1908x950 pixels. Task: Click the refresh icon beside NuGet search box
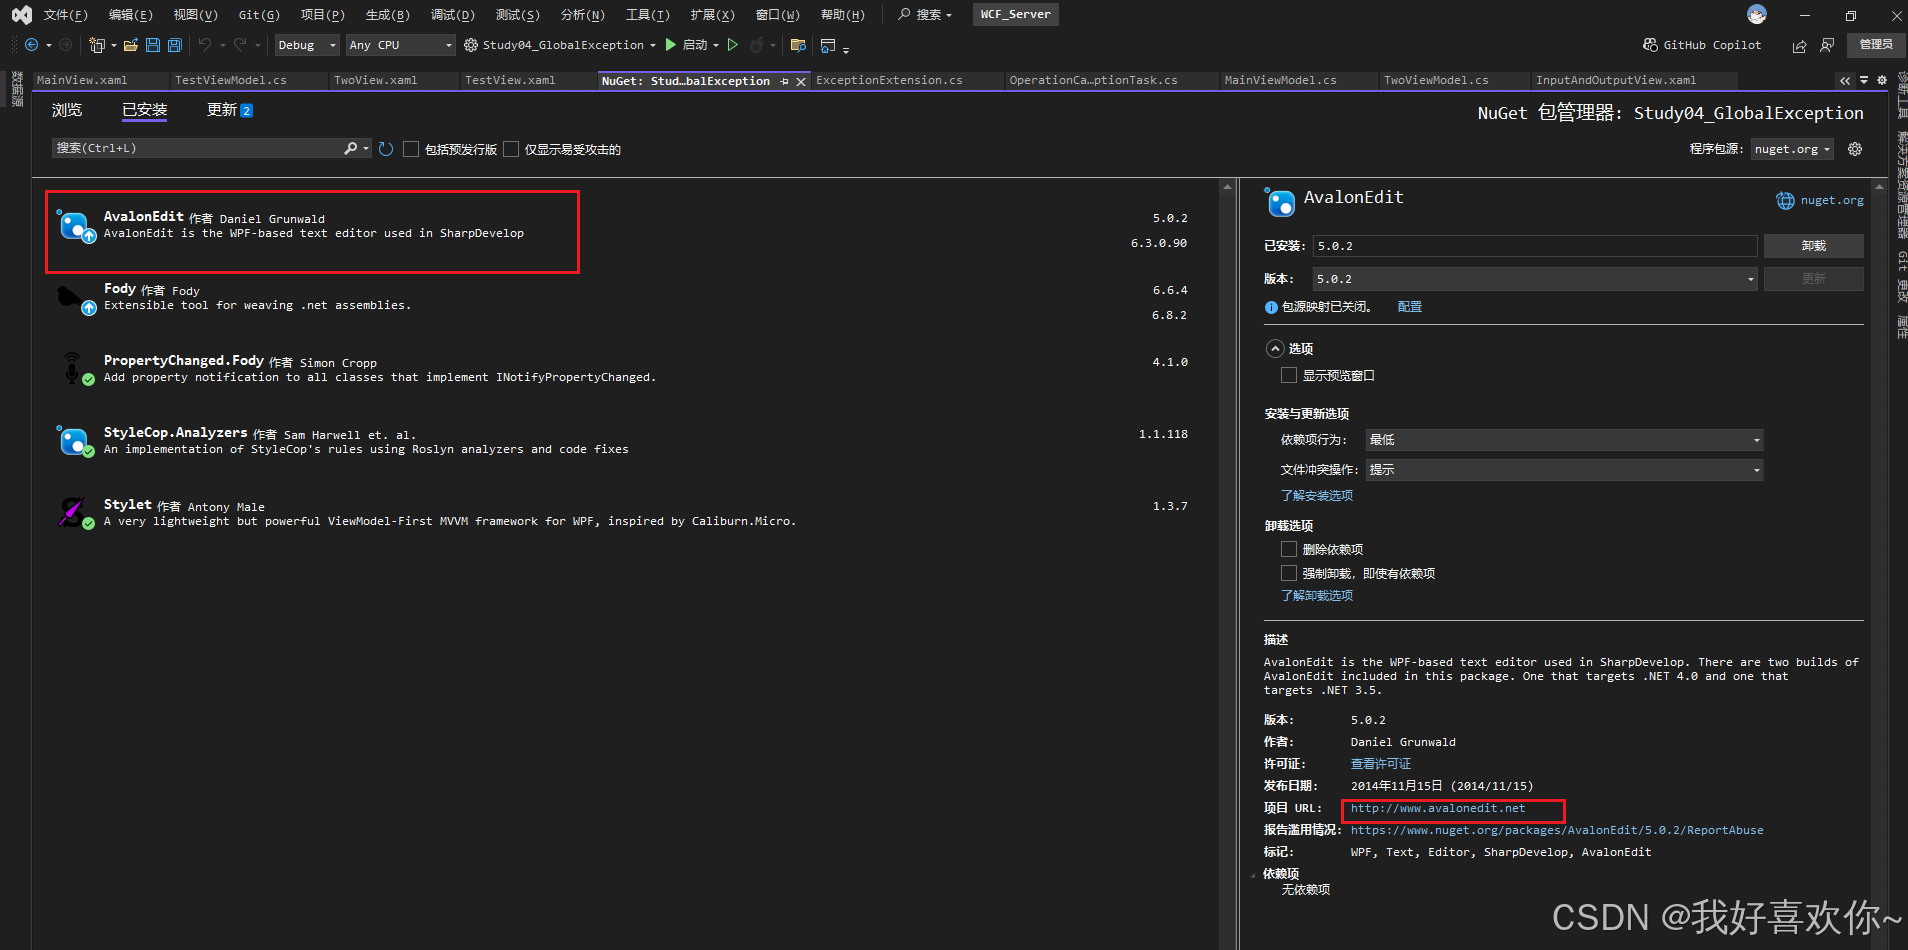(x=387, y=148)
